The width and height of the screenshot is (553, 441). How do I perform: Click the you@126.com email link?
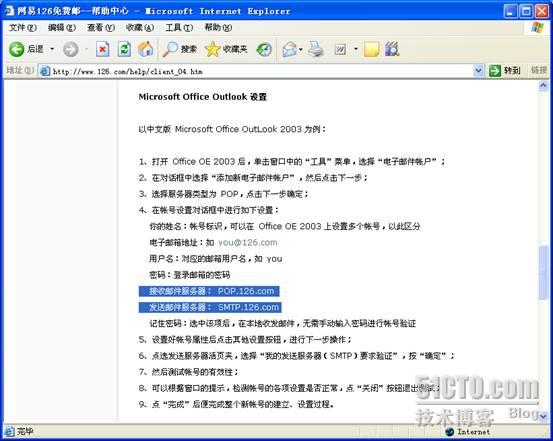point(248,243)
